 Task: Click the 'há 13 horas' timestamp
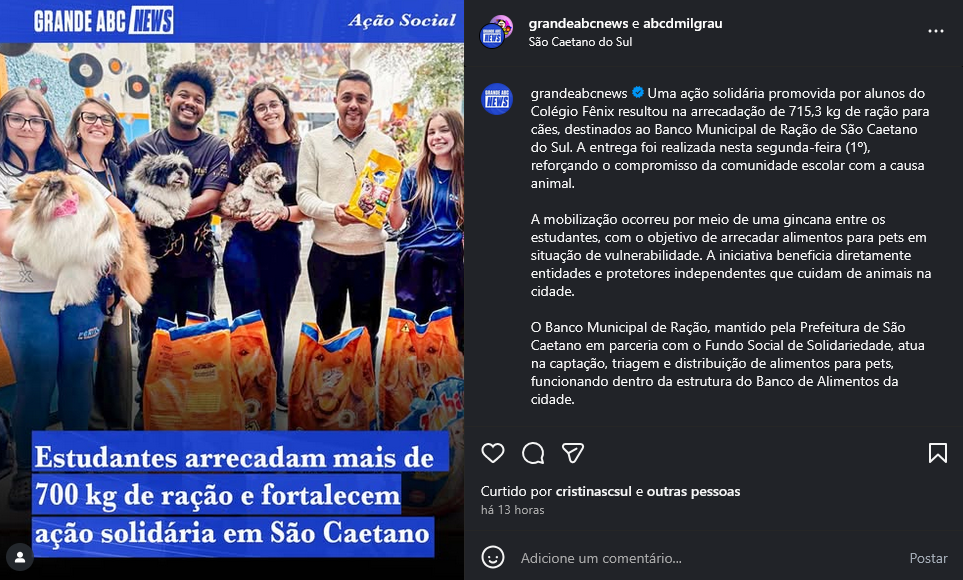coord(512,510)
